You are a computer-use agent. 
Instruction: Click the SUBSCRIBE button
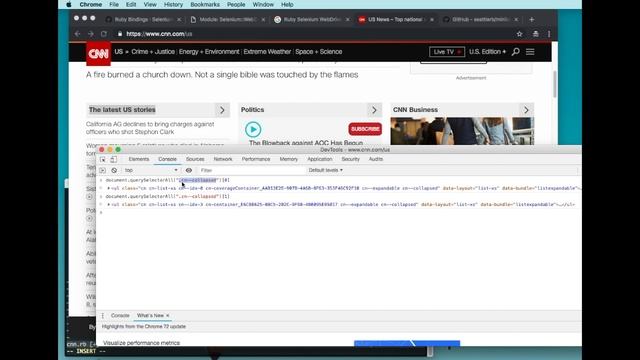[365, 129]
